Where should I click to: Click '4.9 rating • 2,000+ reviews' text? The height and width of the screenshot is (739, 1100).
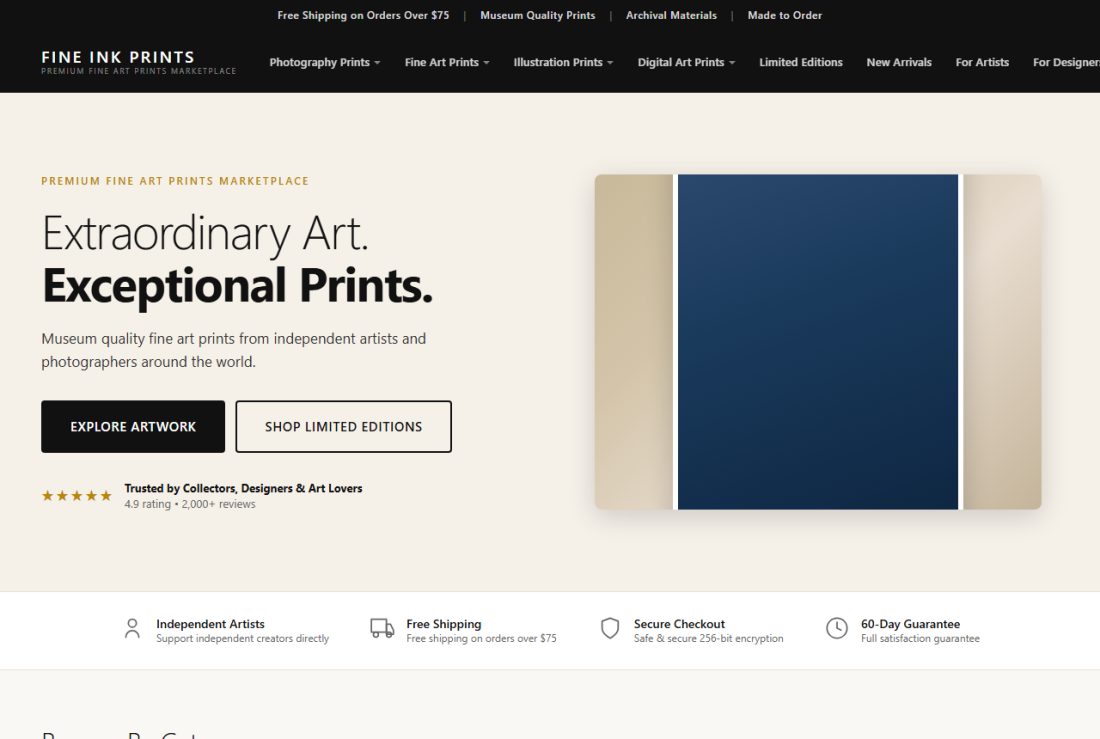pyautogui.click(x=190, y=504)
